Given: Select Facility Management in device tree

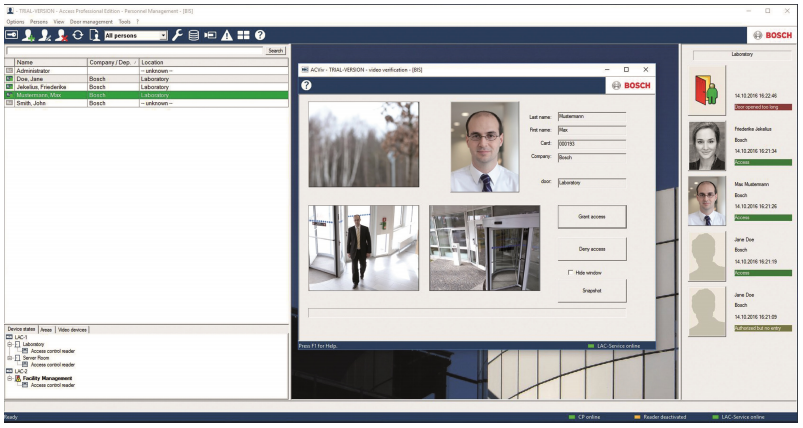Looking at the screenshot, I should point(47,378).
